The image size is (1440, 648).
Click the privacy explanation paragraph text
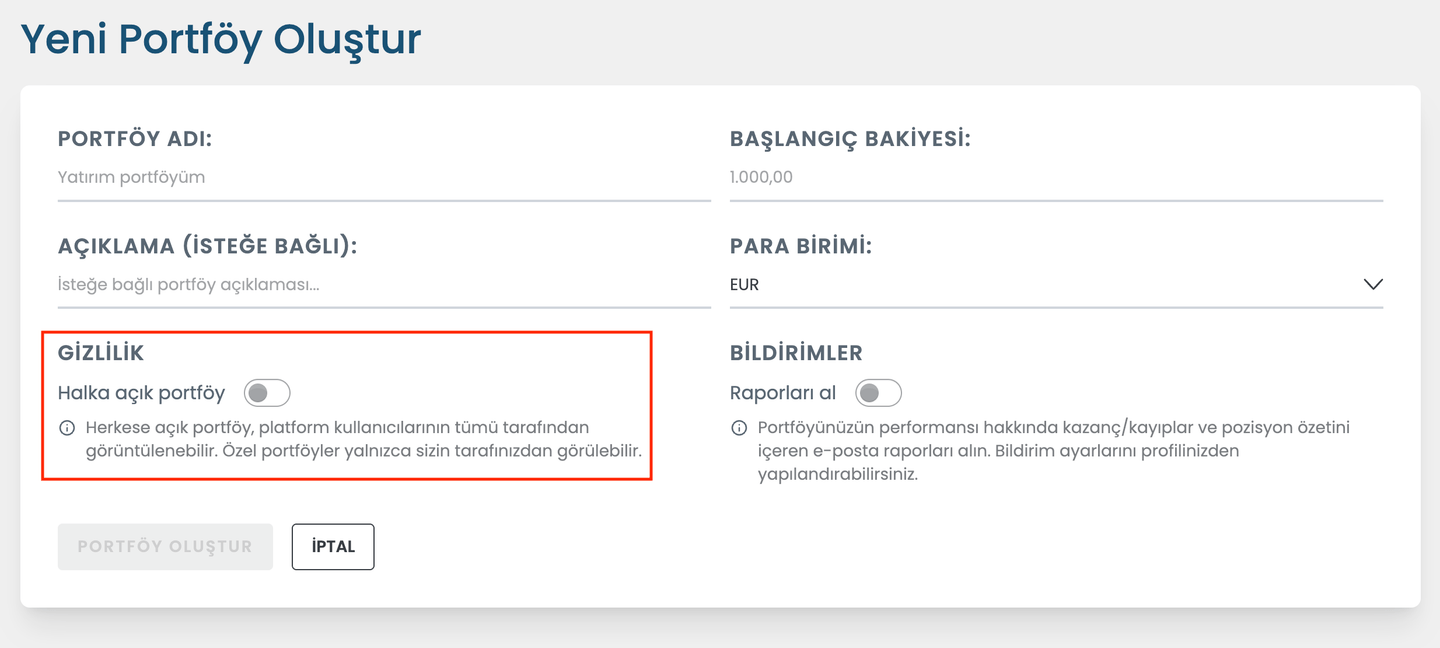[x=362, y=439]
